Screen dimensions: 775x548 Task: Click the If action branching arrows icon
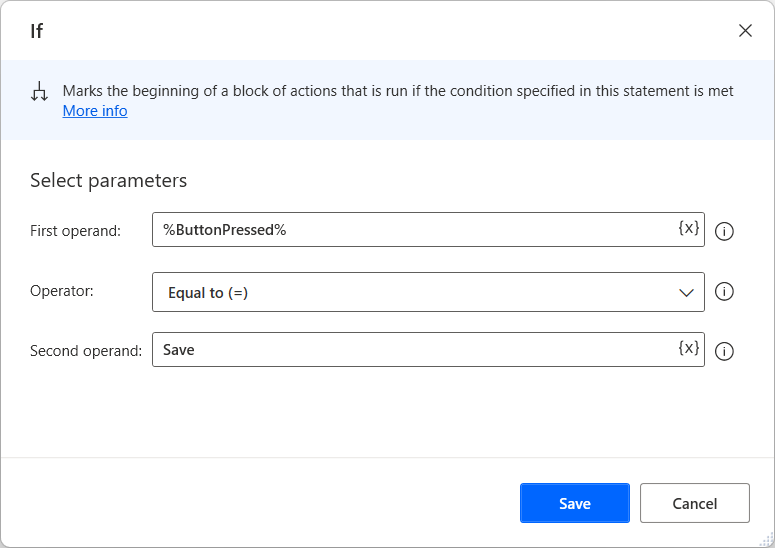coord(39,92)
